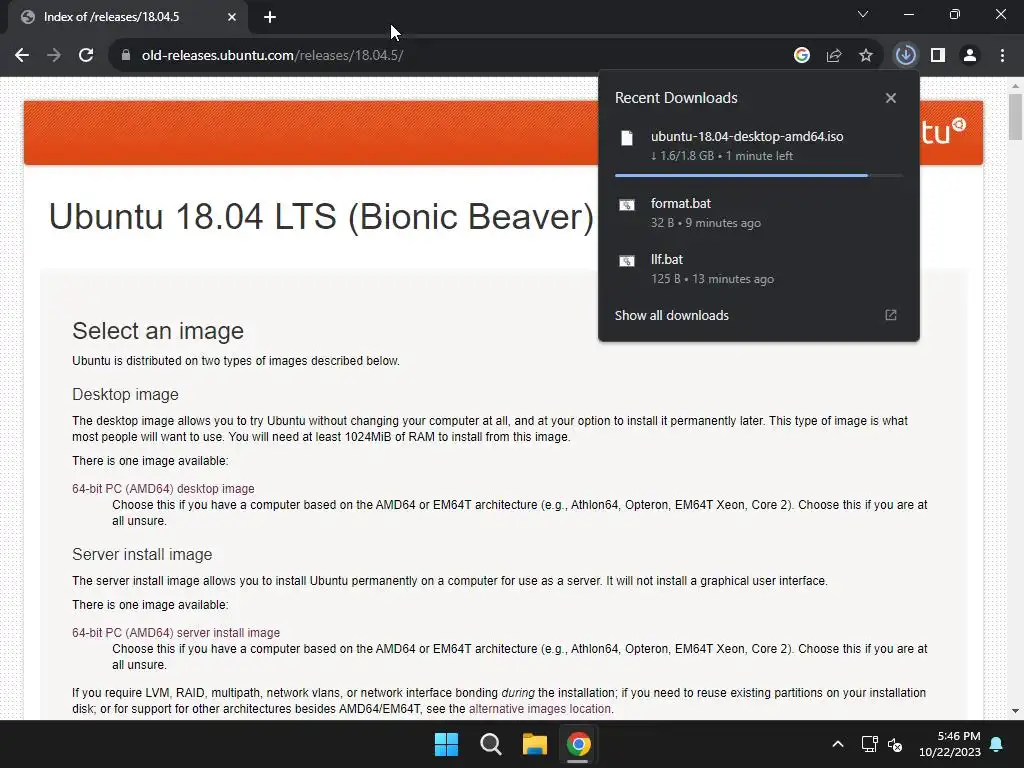This screenshot has width=1024, height=768.
Task: Open the llf.bat download entry
Action: [x=759, y=269]
